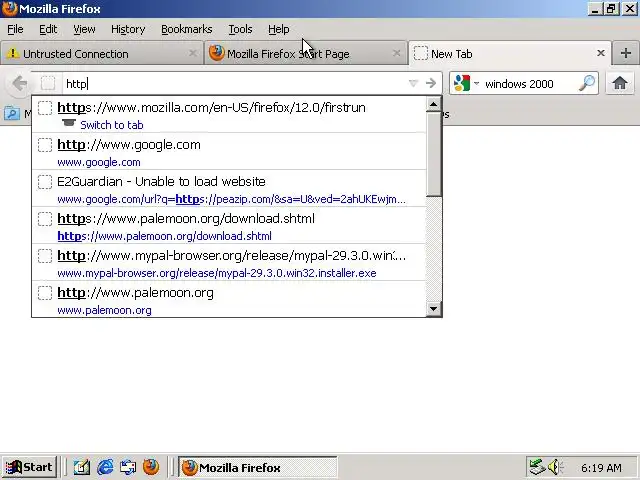Click the address bar text field
The width and height of the screenshot is (640, 480).
235,84
